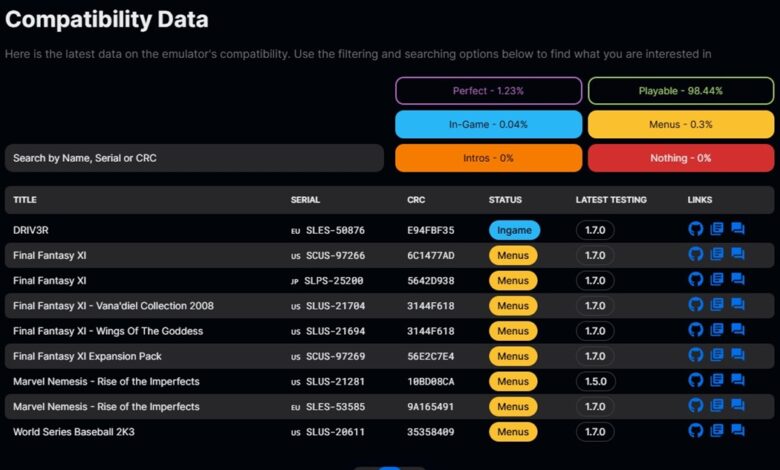Open the forum icon in the SLES-53585 Marvel Nemesis row

pyautogui.click(x=737, y=406)
